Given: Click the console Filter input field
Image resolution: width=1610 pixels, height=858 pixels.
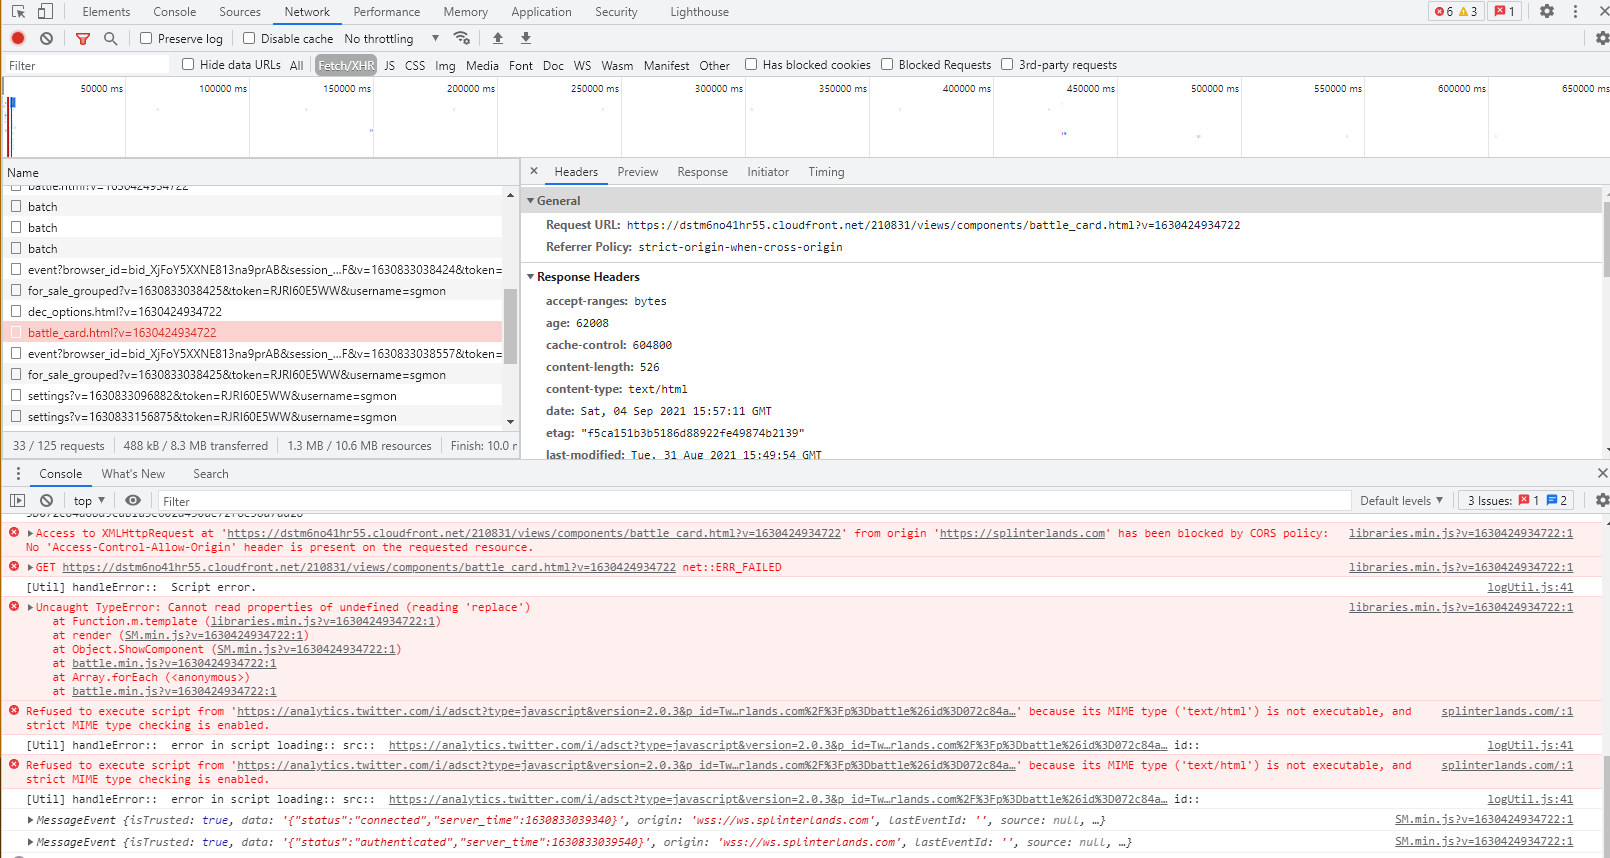Looking at the screenshot, I should point(755,501).
